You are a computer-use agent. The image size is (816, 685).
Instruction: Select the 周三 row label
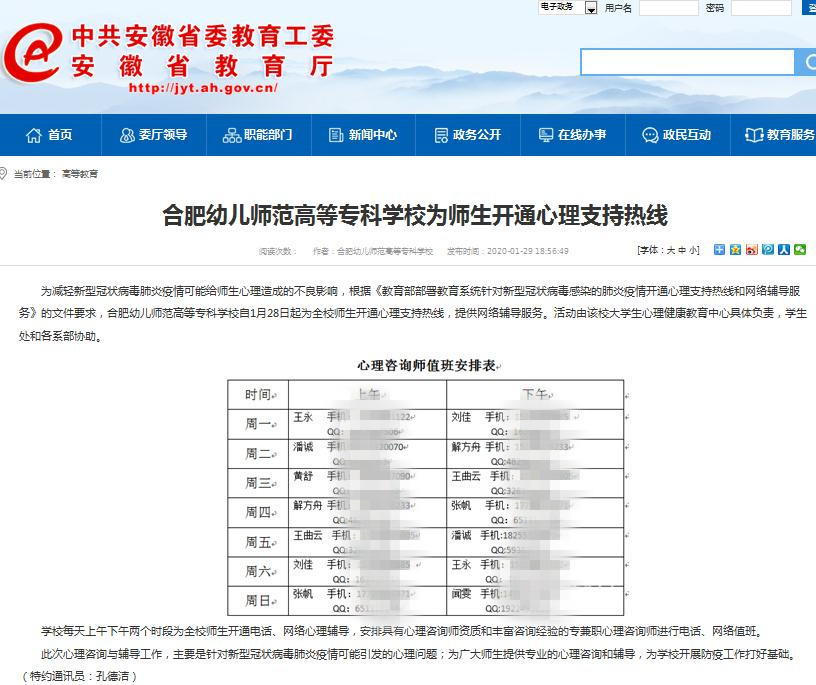click(x=258, y=483)
